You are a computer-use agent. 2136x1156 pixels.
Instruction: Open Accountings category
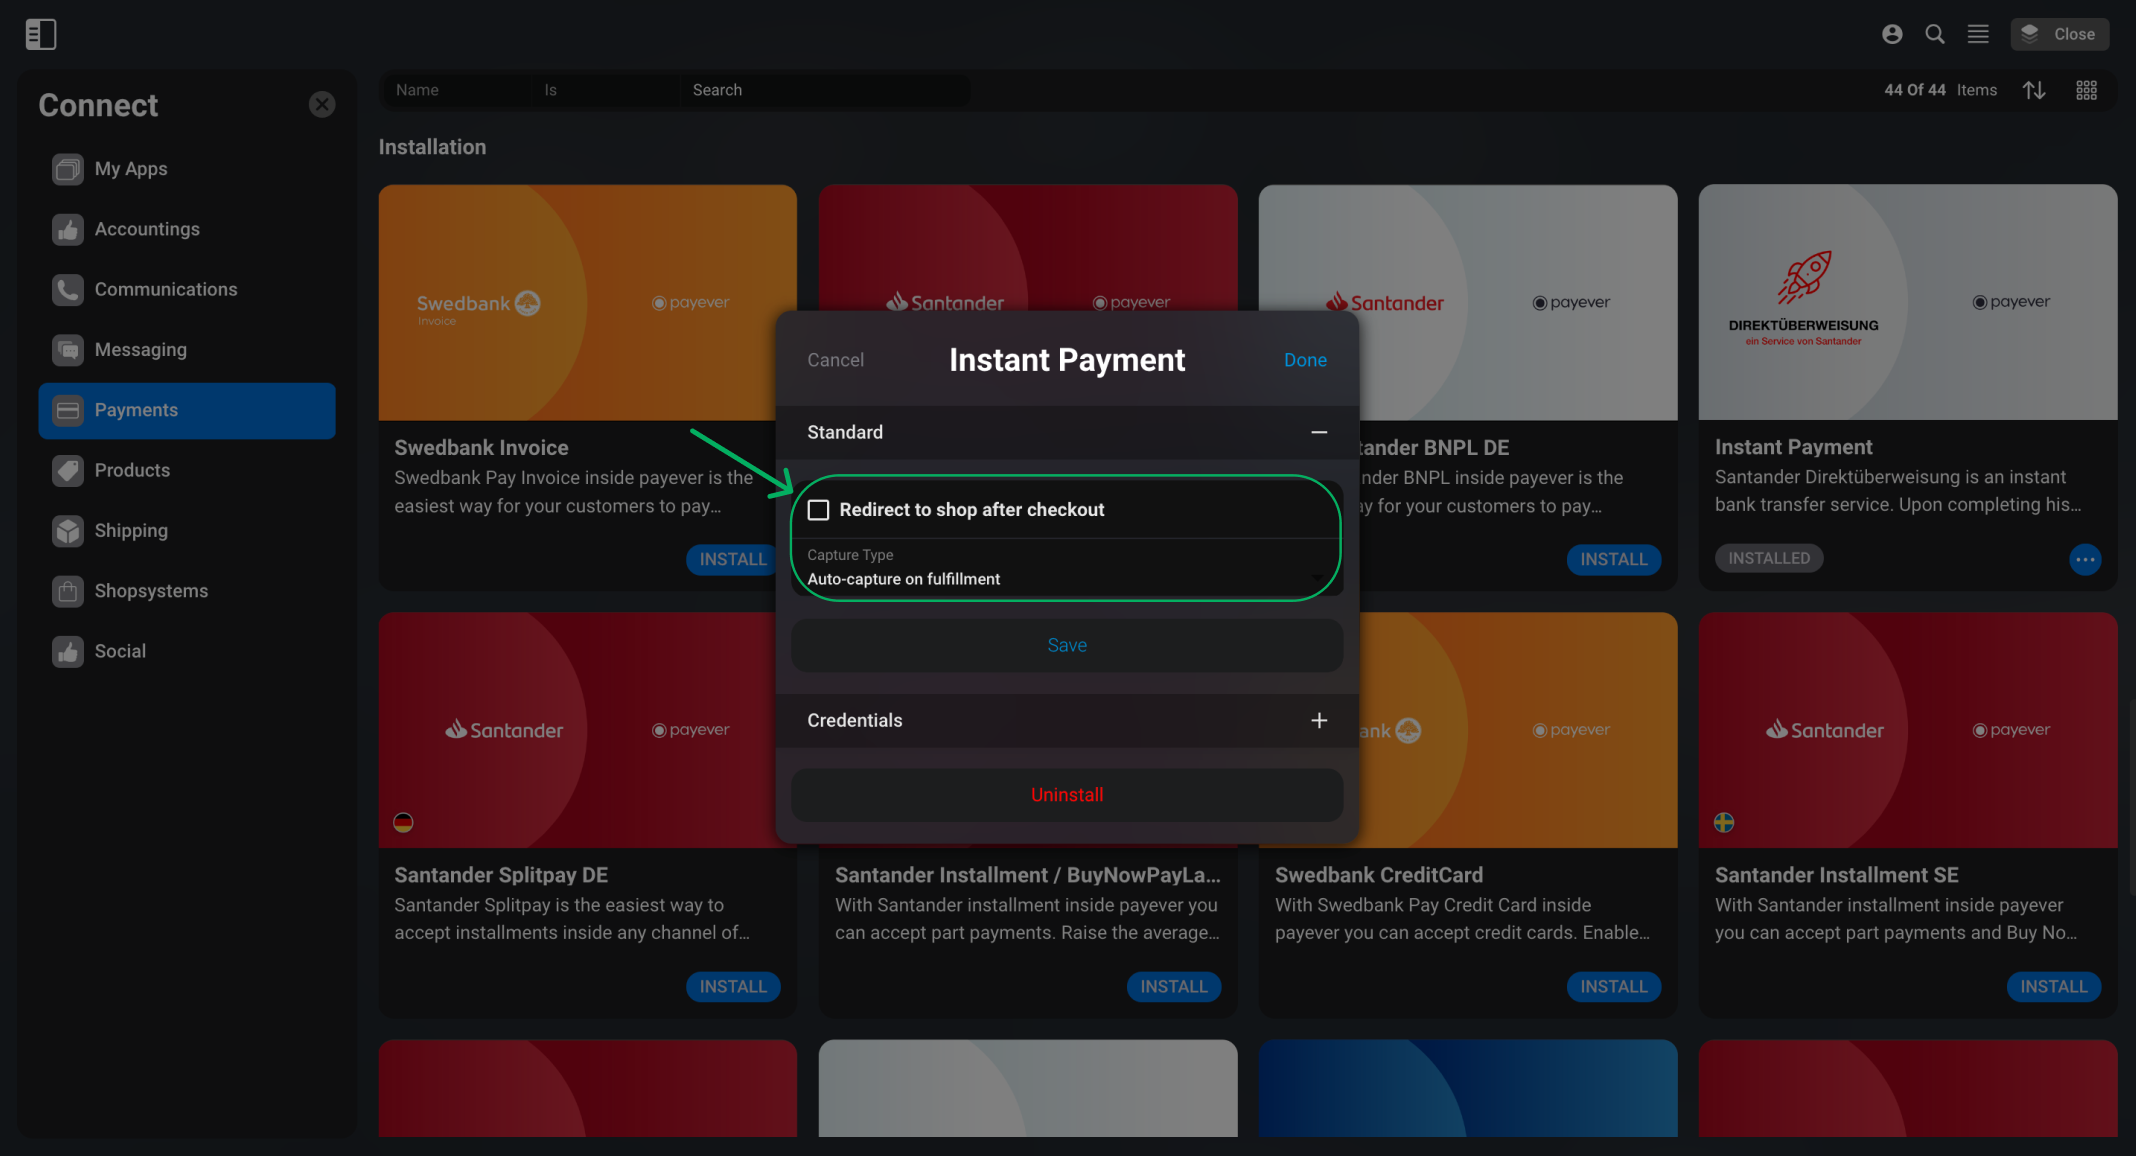click(x=187, y=229)
